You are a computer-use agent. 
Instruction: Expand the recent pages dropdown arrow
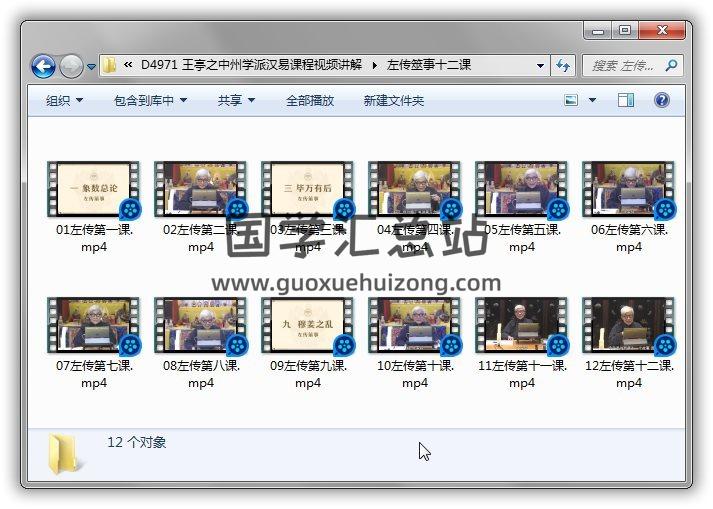click(x=92, y=67)
